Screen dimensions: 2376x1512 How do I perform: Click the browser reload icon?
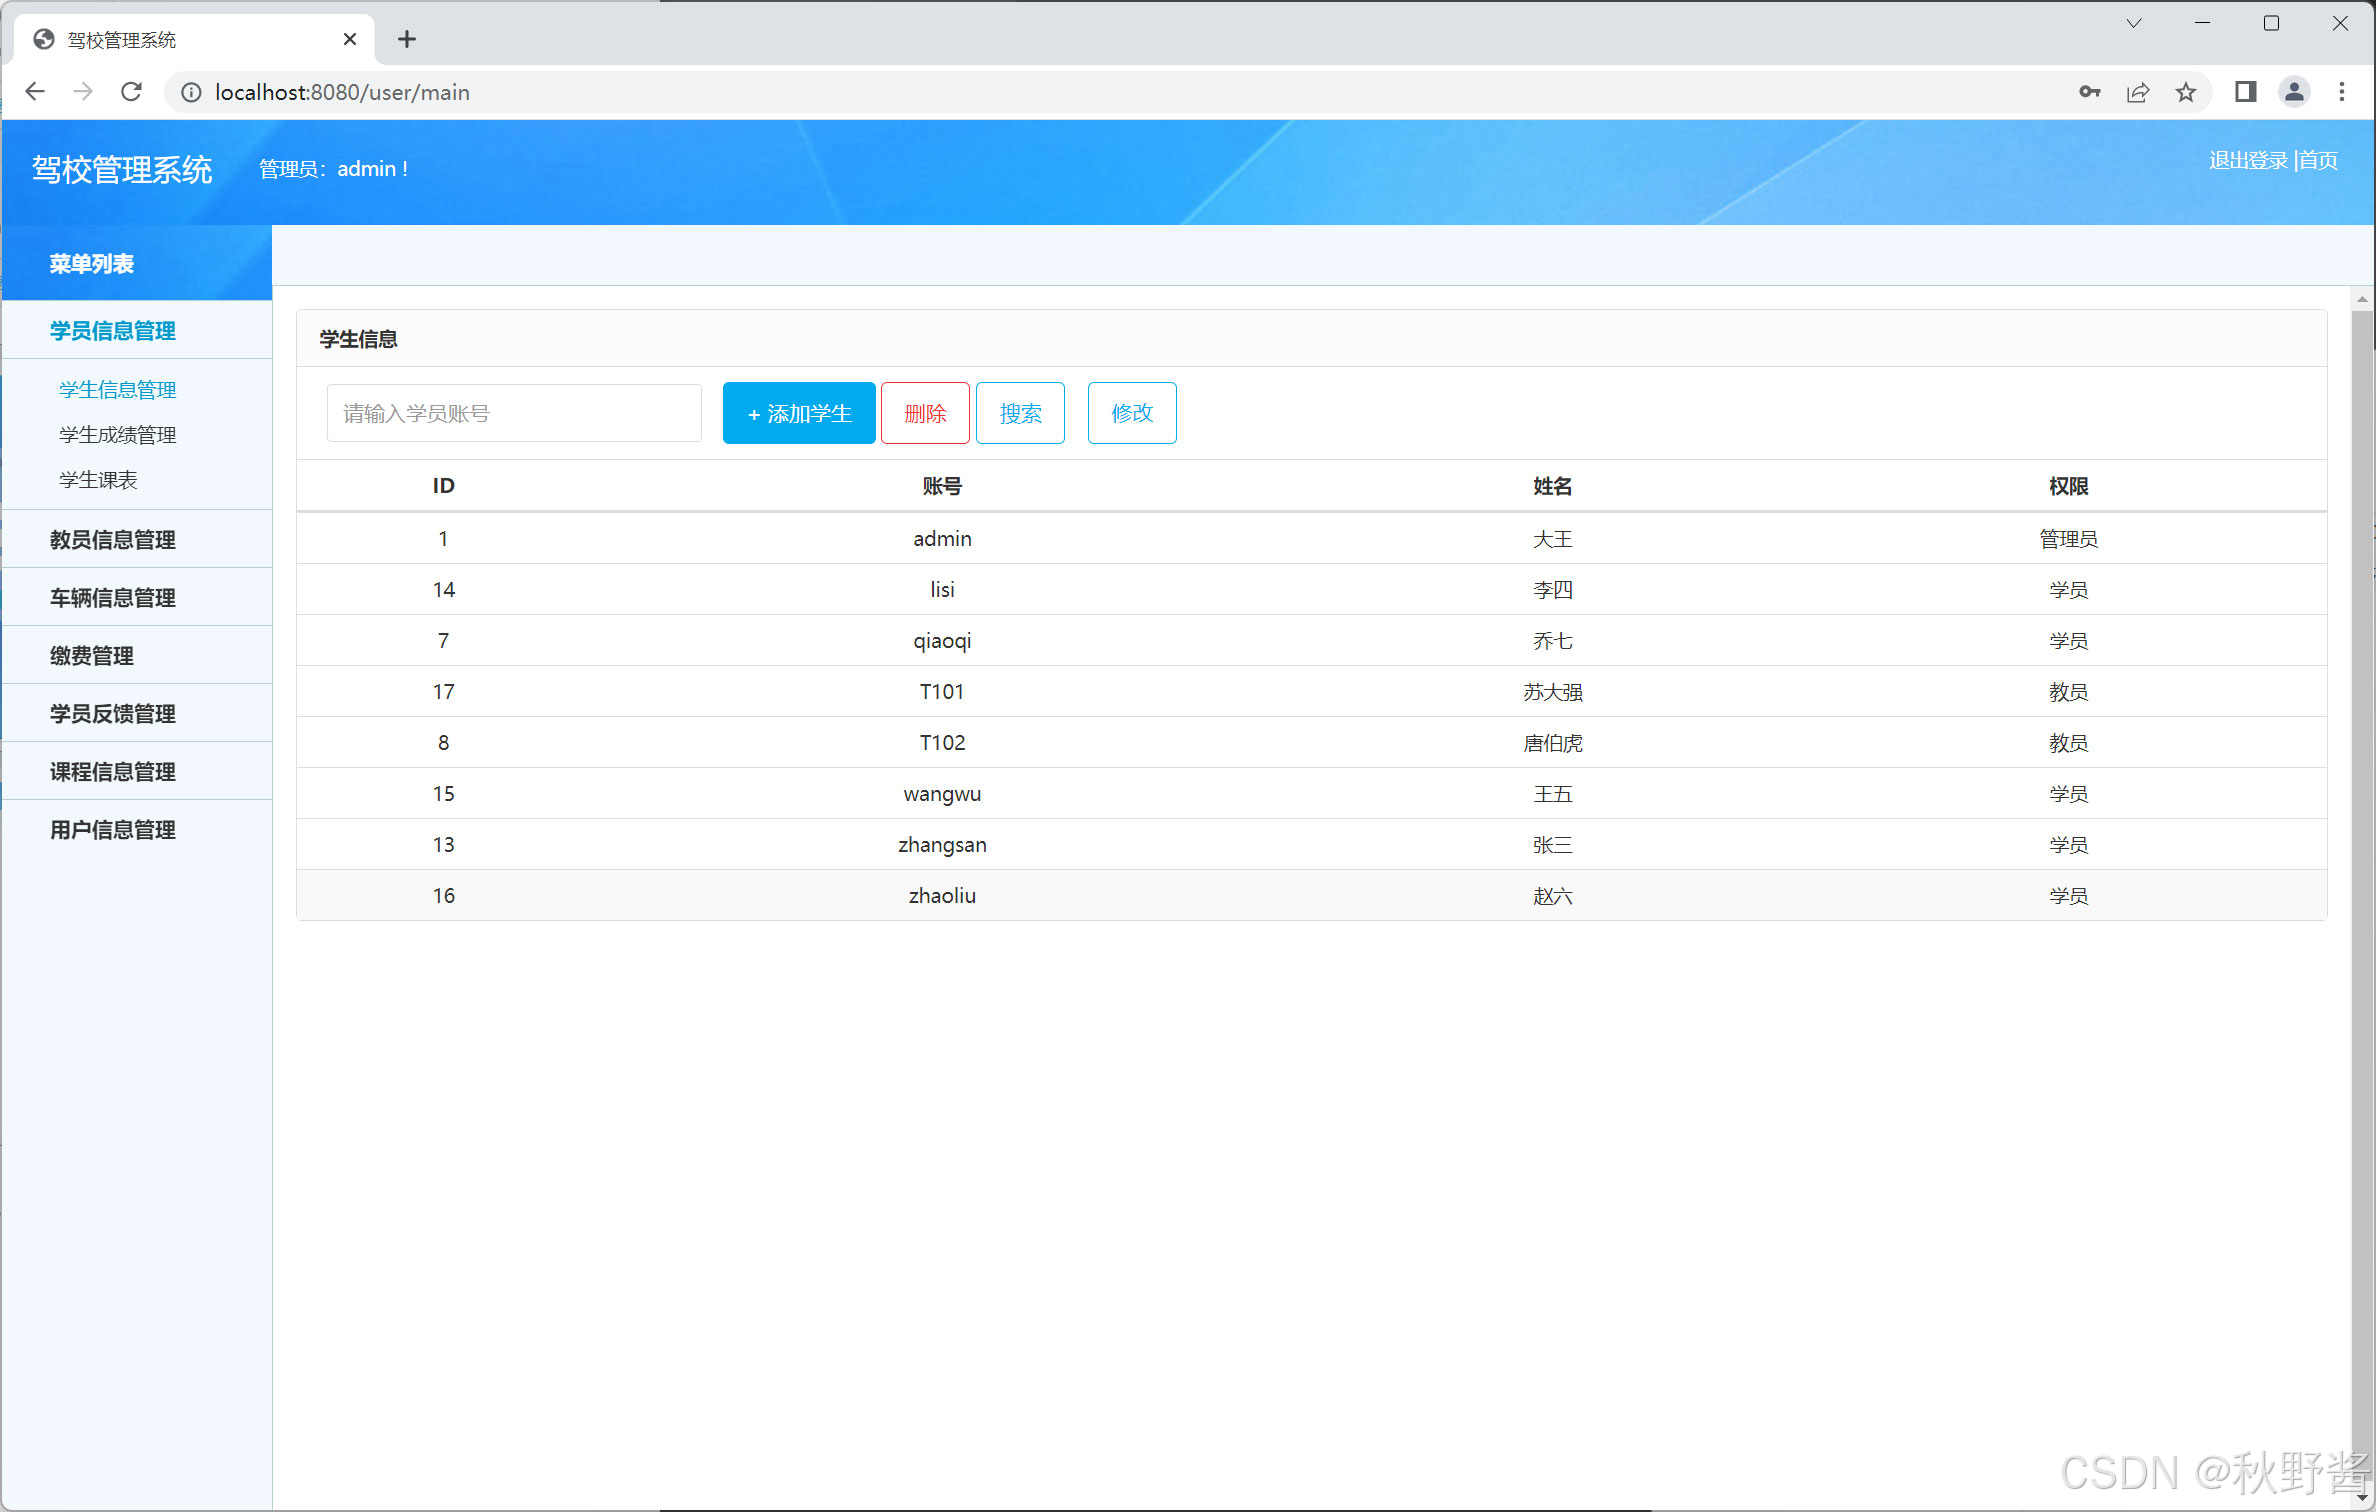click(131, 92)
